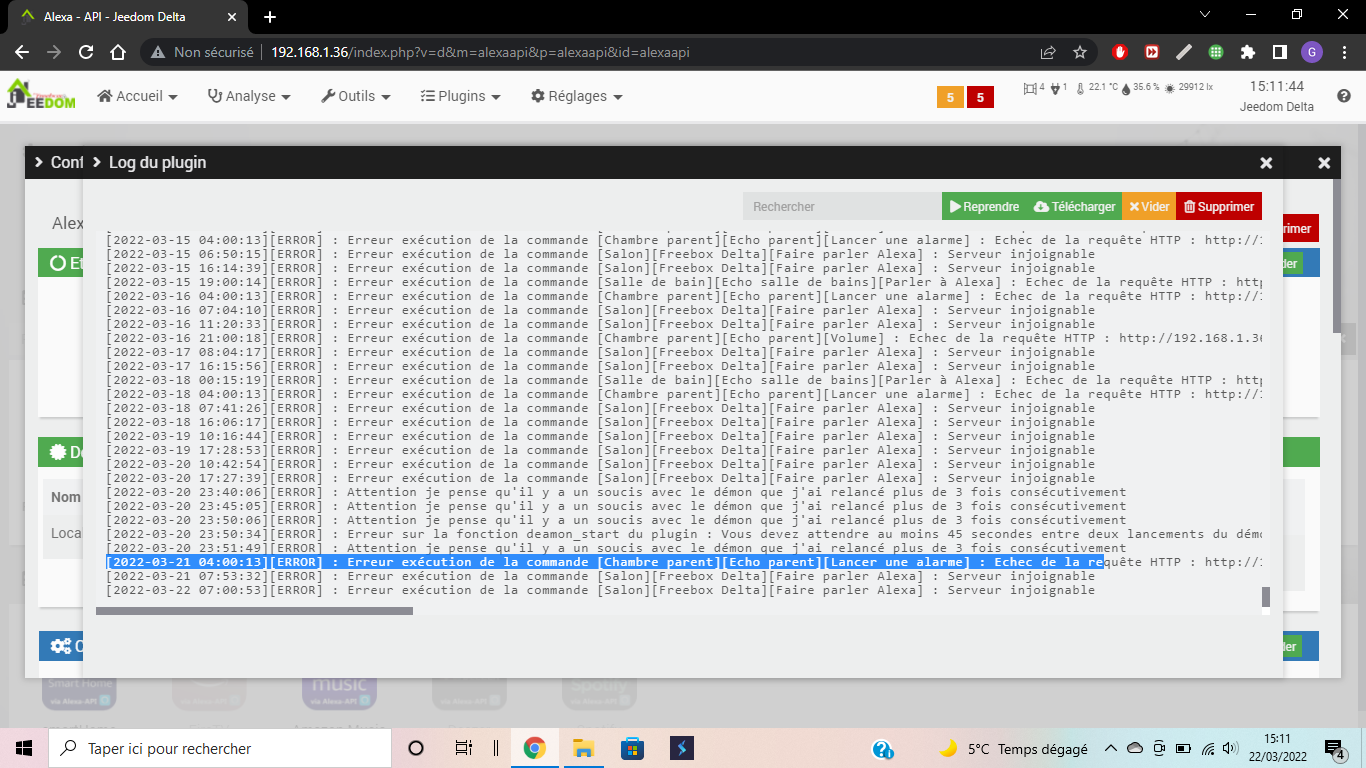This screenshot has width=1366, height=768.
Task: Select the 2022-03-15 19:00:14 Salle de bains line
Action: coord(684,282)
